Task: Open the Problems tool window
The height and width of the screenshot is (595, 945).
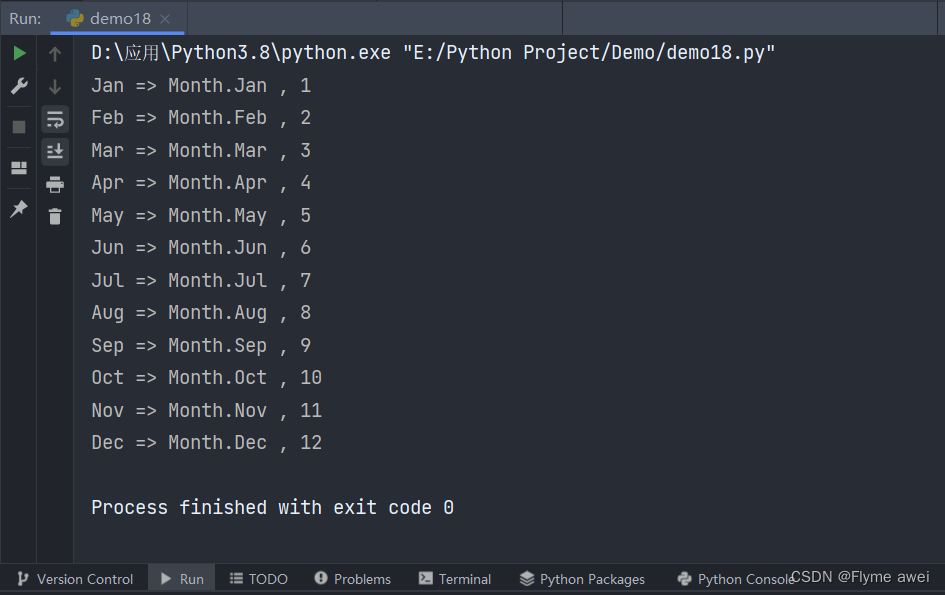Action: point(353,579)
